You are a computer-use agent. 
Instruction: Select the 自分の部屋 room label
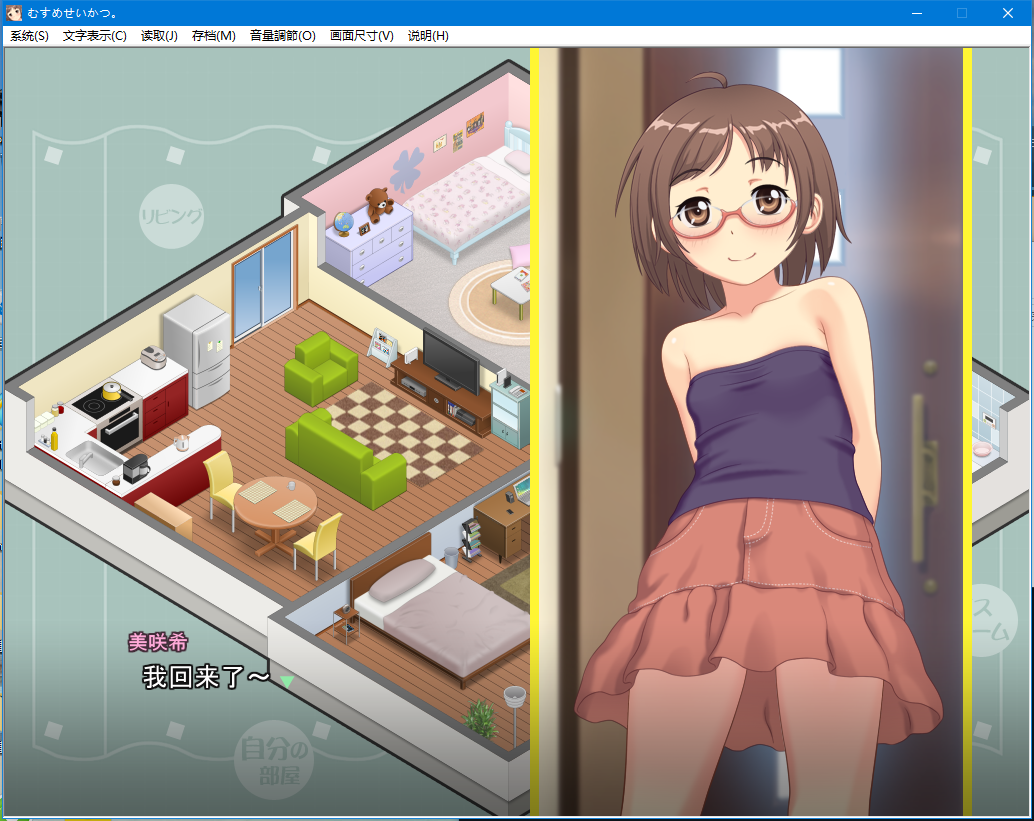point(274,760)
